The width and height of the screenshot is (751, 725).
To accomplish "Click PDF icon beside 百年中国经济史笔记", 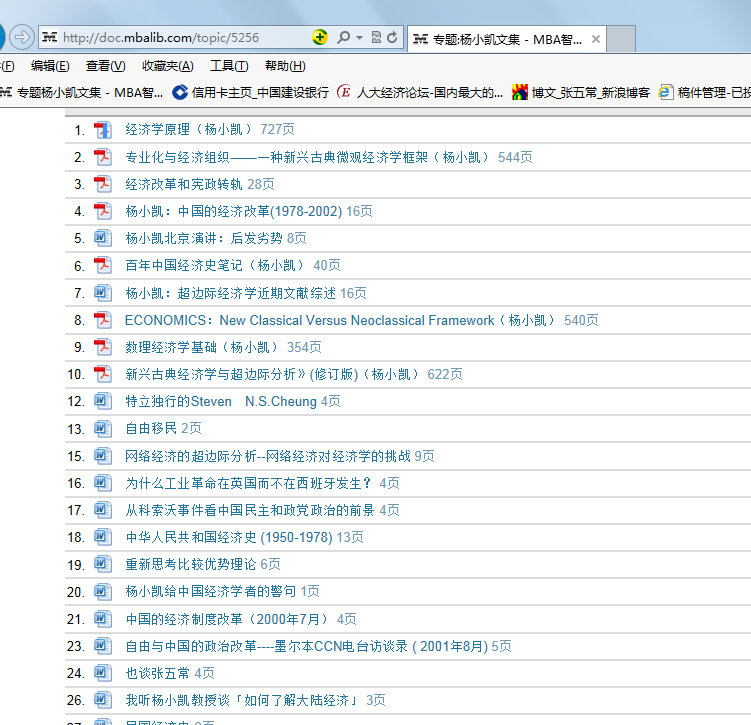I will click(x=102, y=265).
